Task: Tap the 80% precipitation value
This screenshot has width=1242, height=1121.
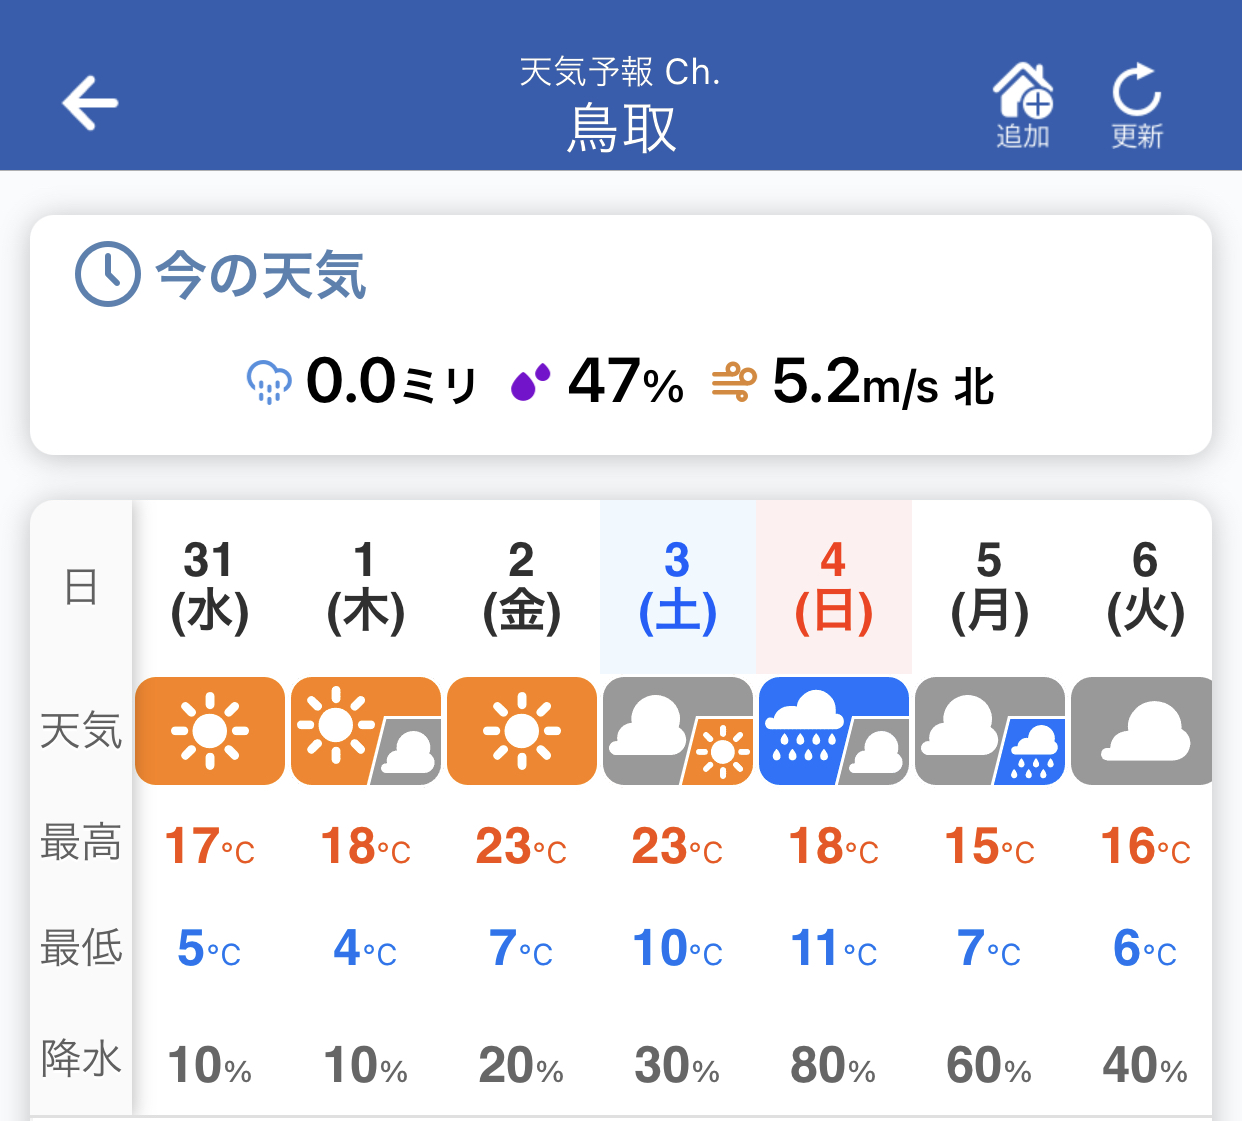Action: pos(833,1065)
